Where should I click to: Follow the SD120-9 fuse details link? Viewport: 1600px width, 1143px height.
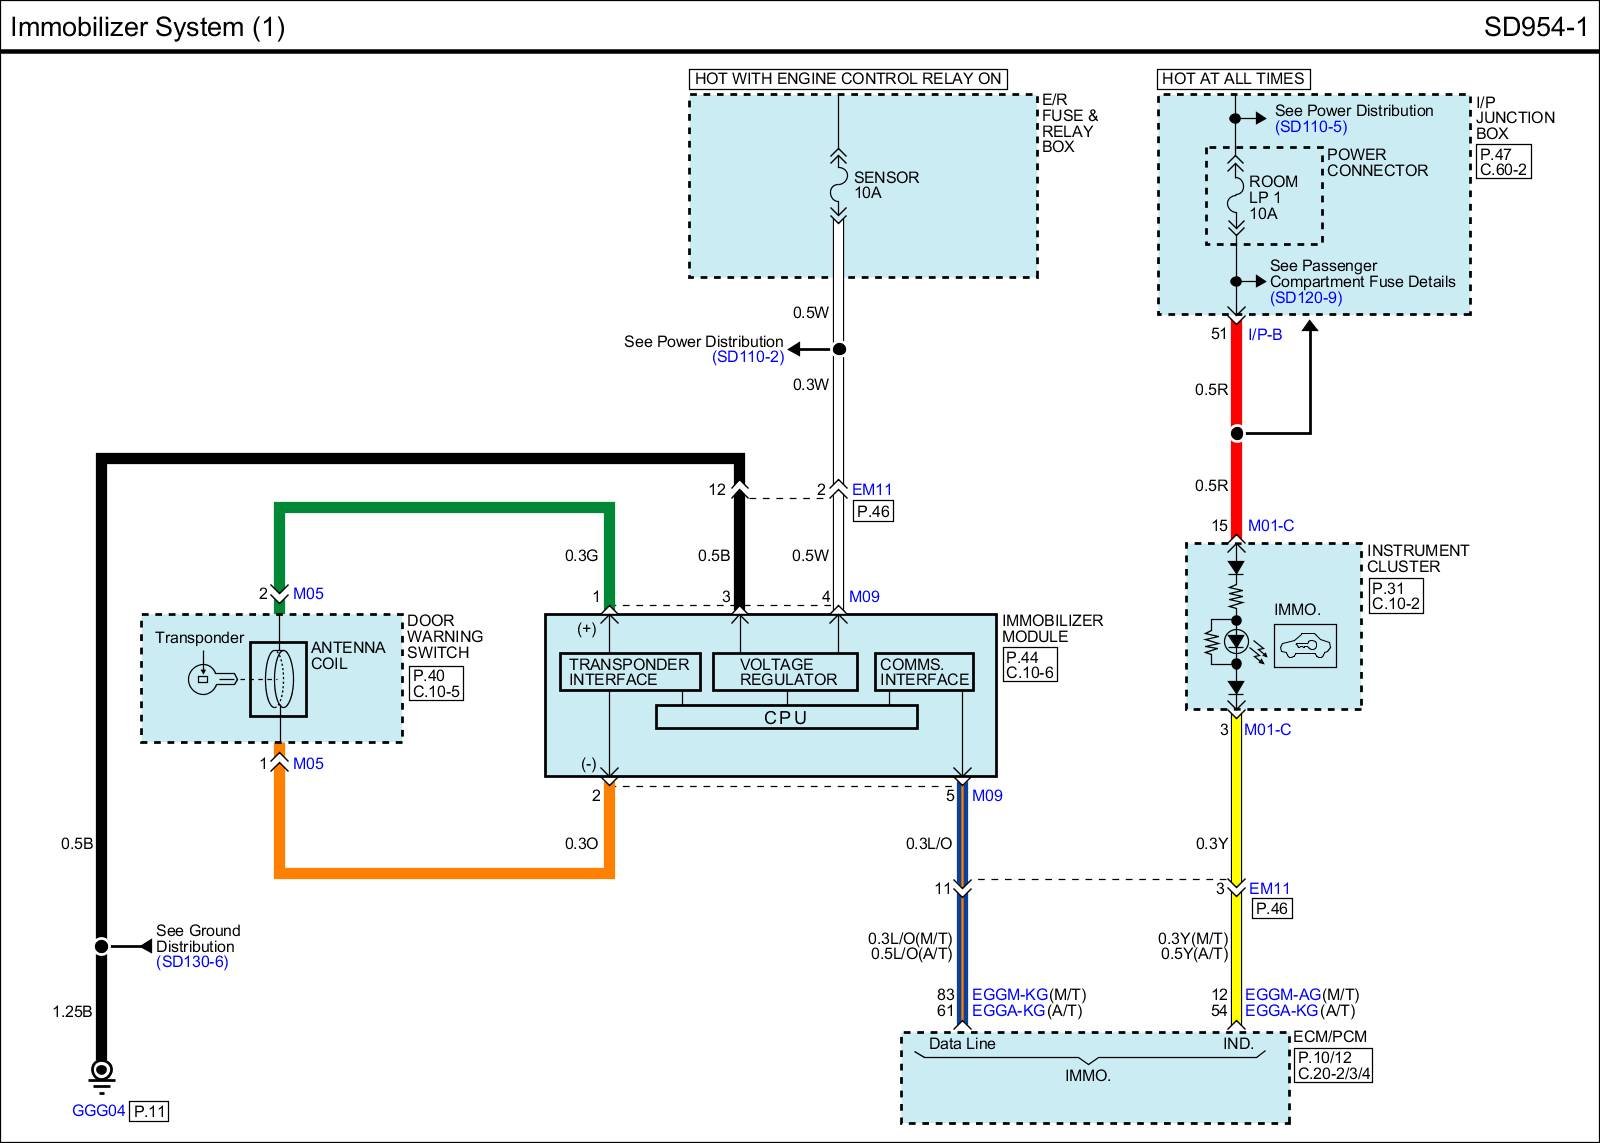1305,298
